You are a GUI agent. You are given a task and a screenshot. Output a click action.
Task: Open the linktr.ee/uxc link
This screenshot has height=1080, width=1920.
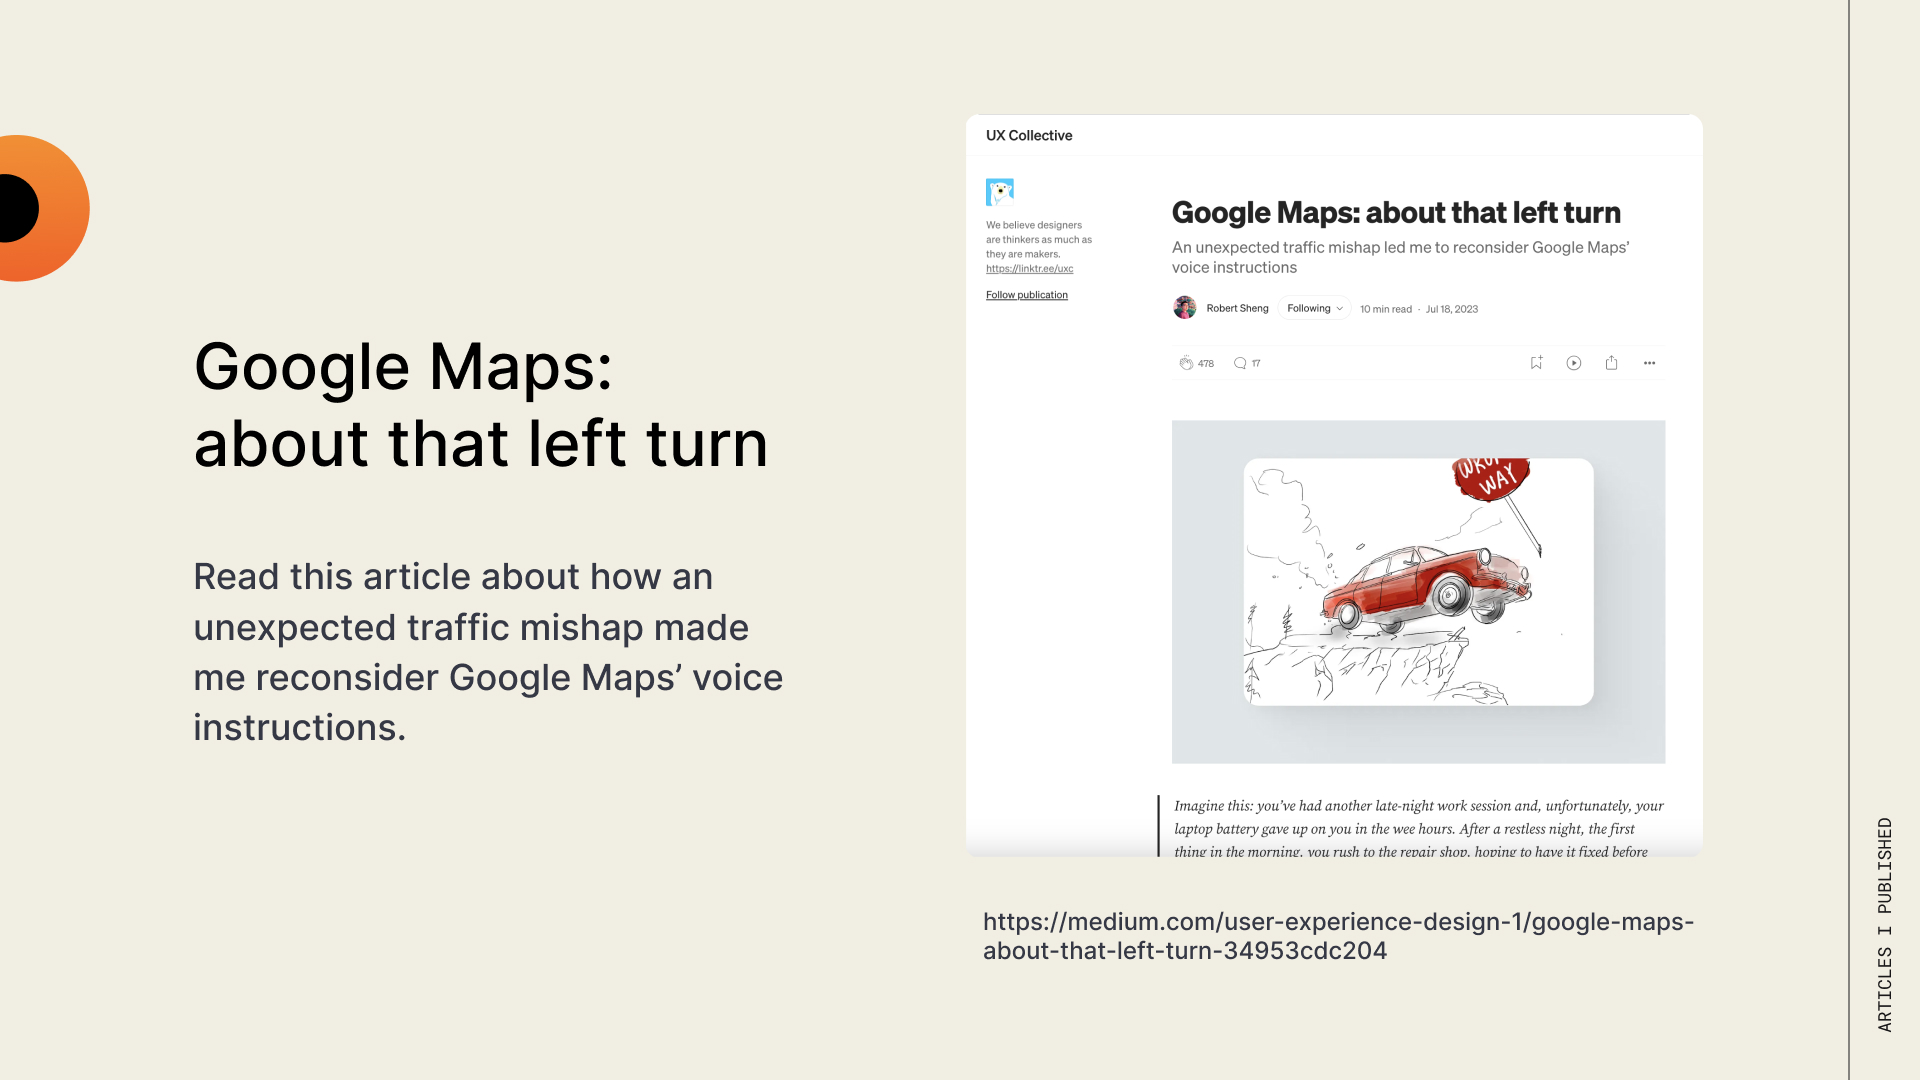pyautogui.click(x=1029, y=269)
